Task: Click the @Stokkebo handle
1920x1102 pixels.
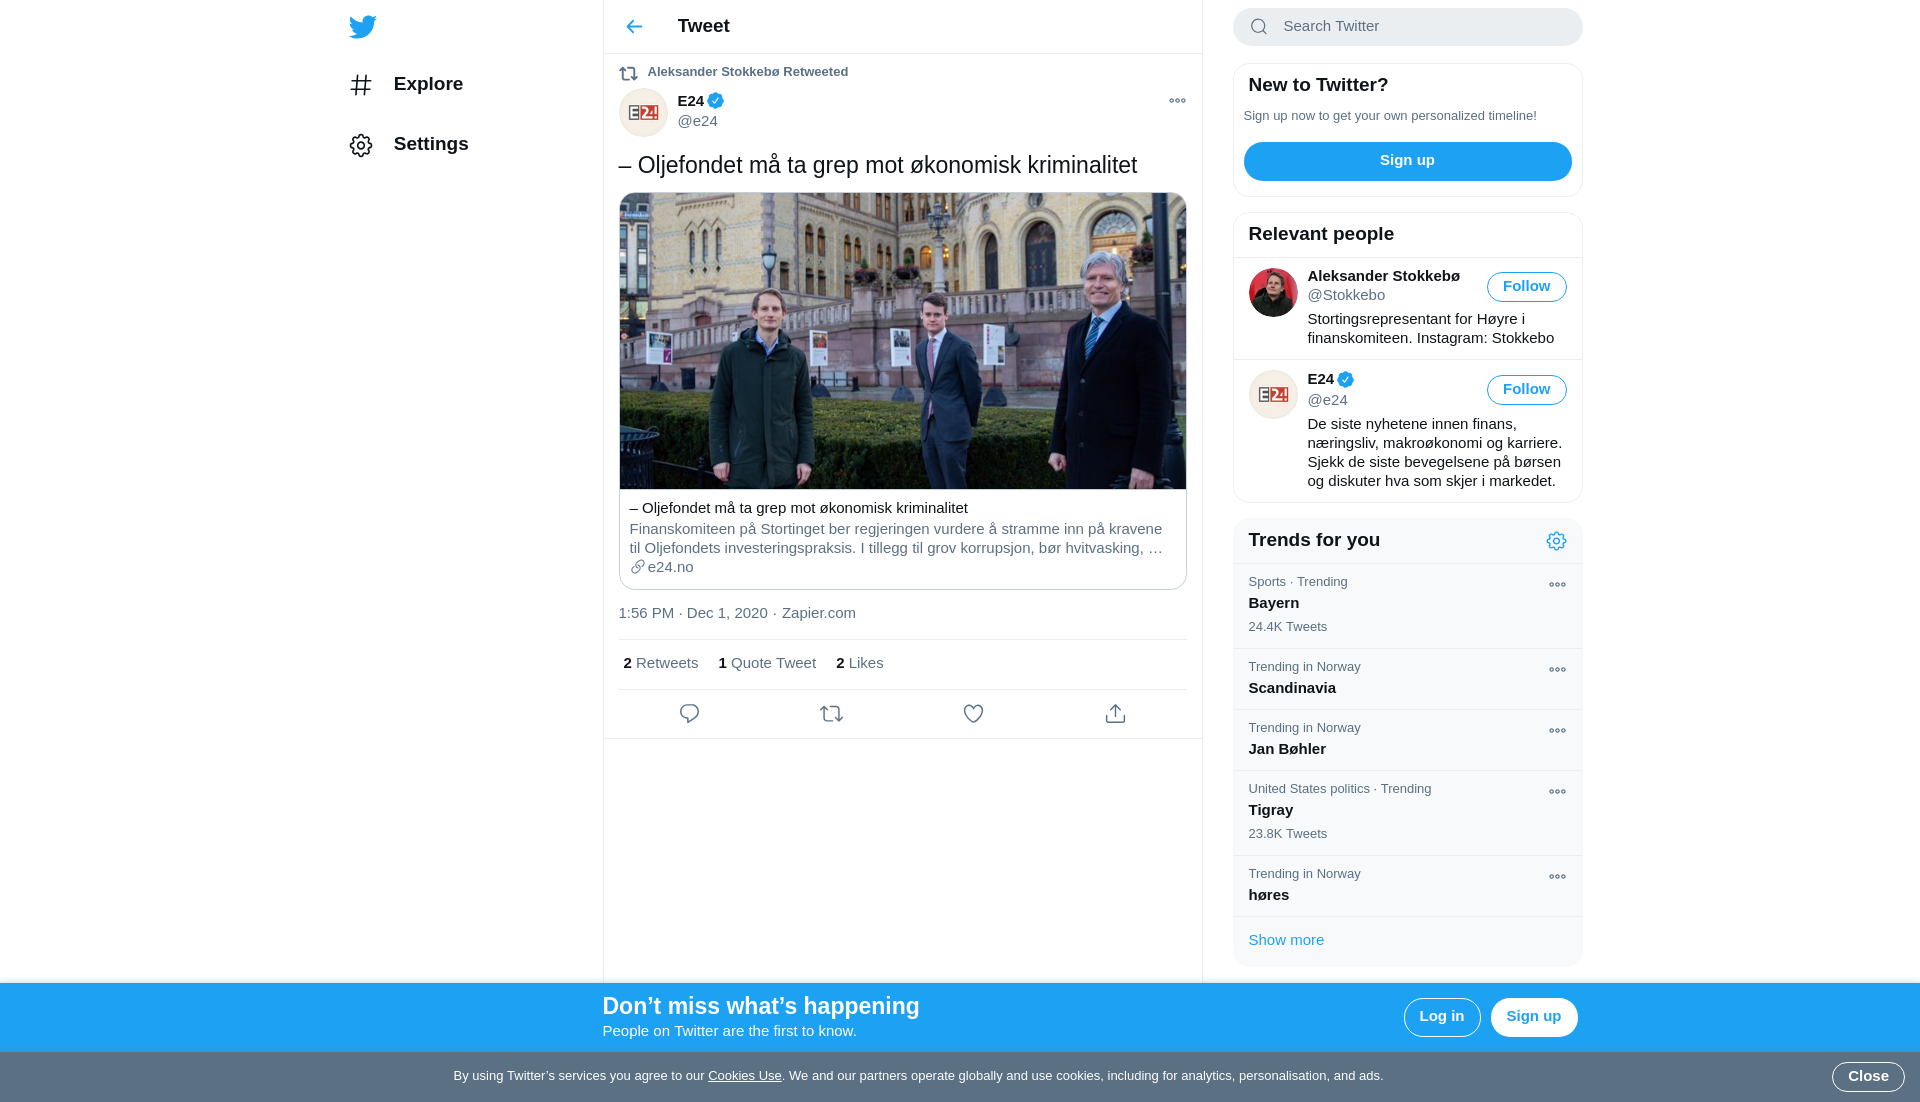Action: (x=1346, y=295)
